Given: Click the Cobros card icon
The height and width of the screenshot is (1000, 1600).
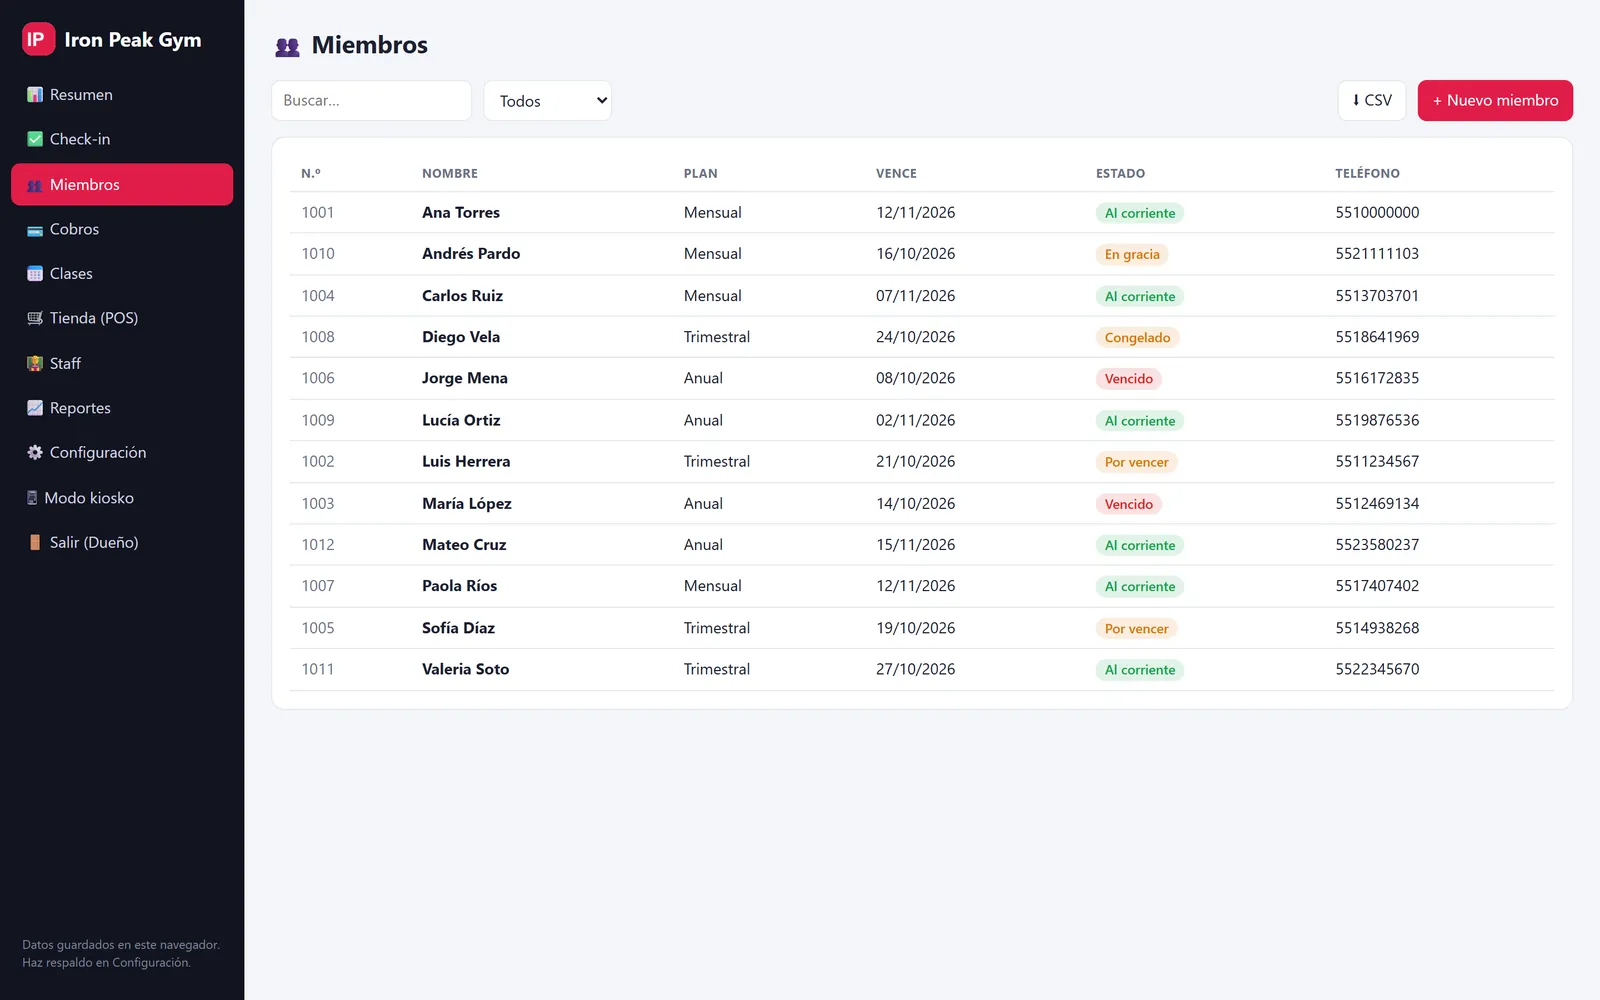Looking at the screenshot, I should (35, 230).
